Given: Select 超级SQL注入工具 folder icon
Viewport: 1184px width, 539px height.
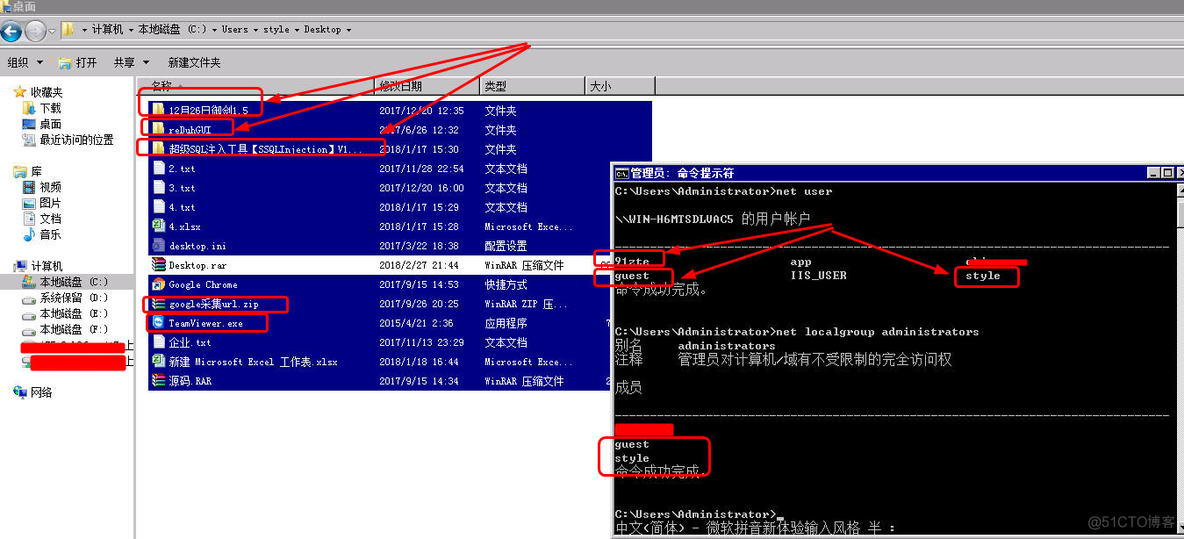Looking at the screenshot, I should coord(159,149).
